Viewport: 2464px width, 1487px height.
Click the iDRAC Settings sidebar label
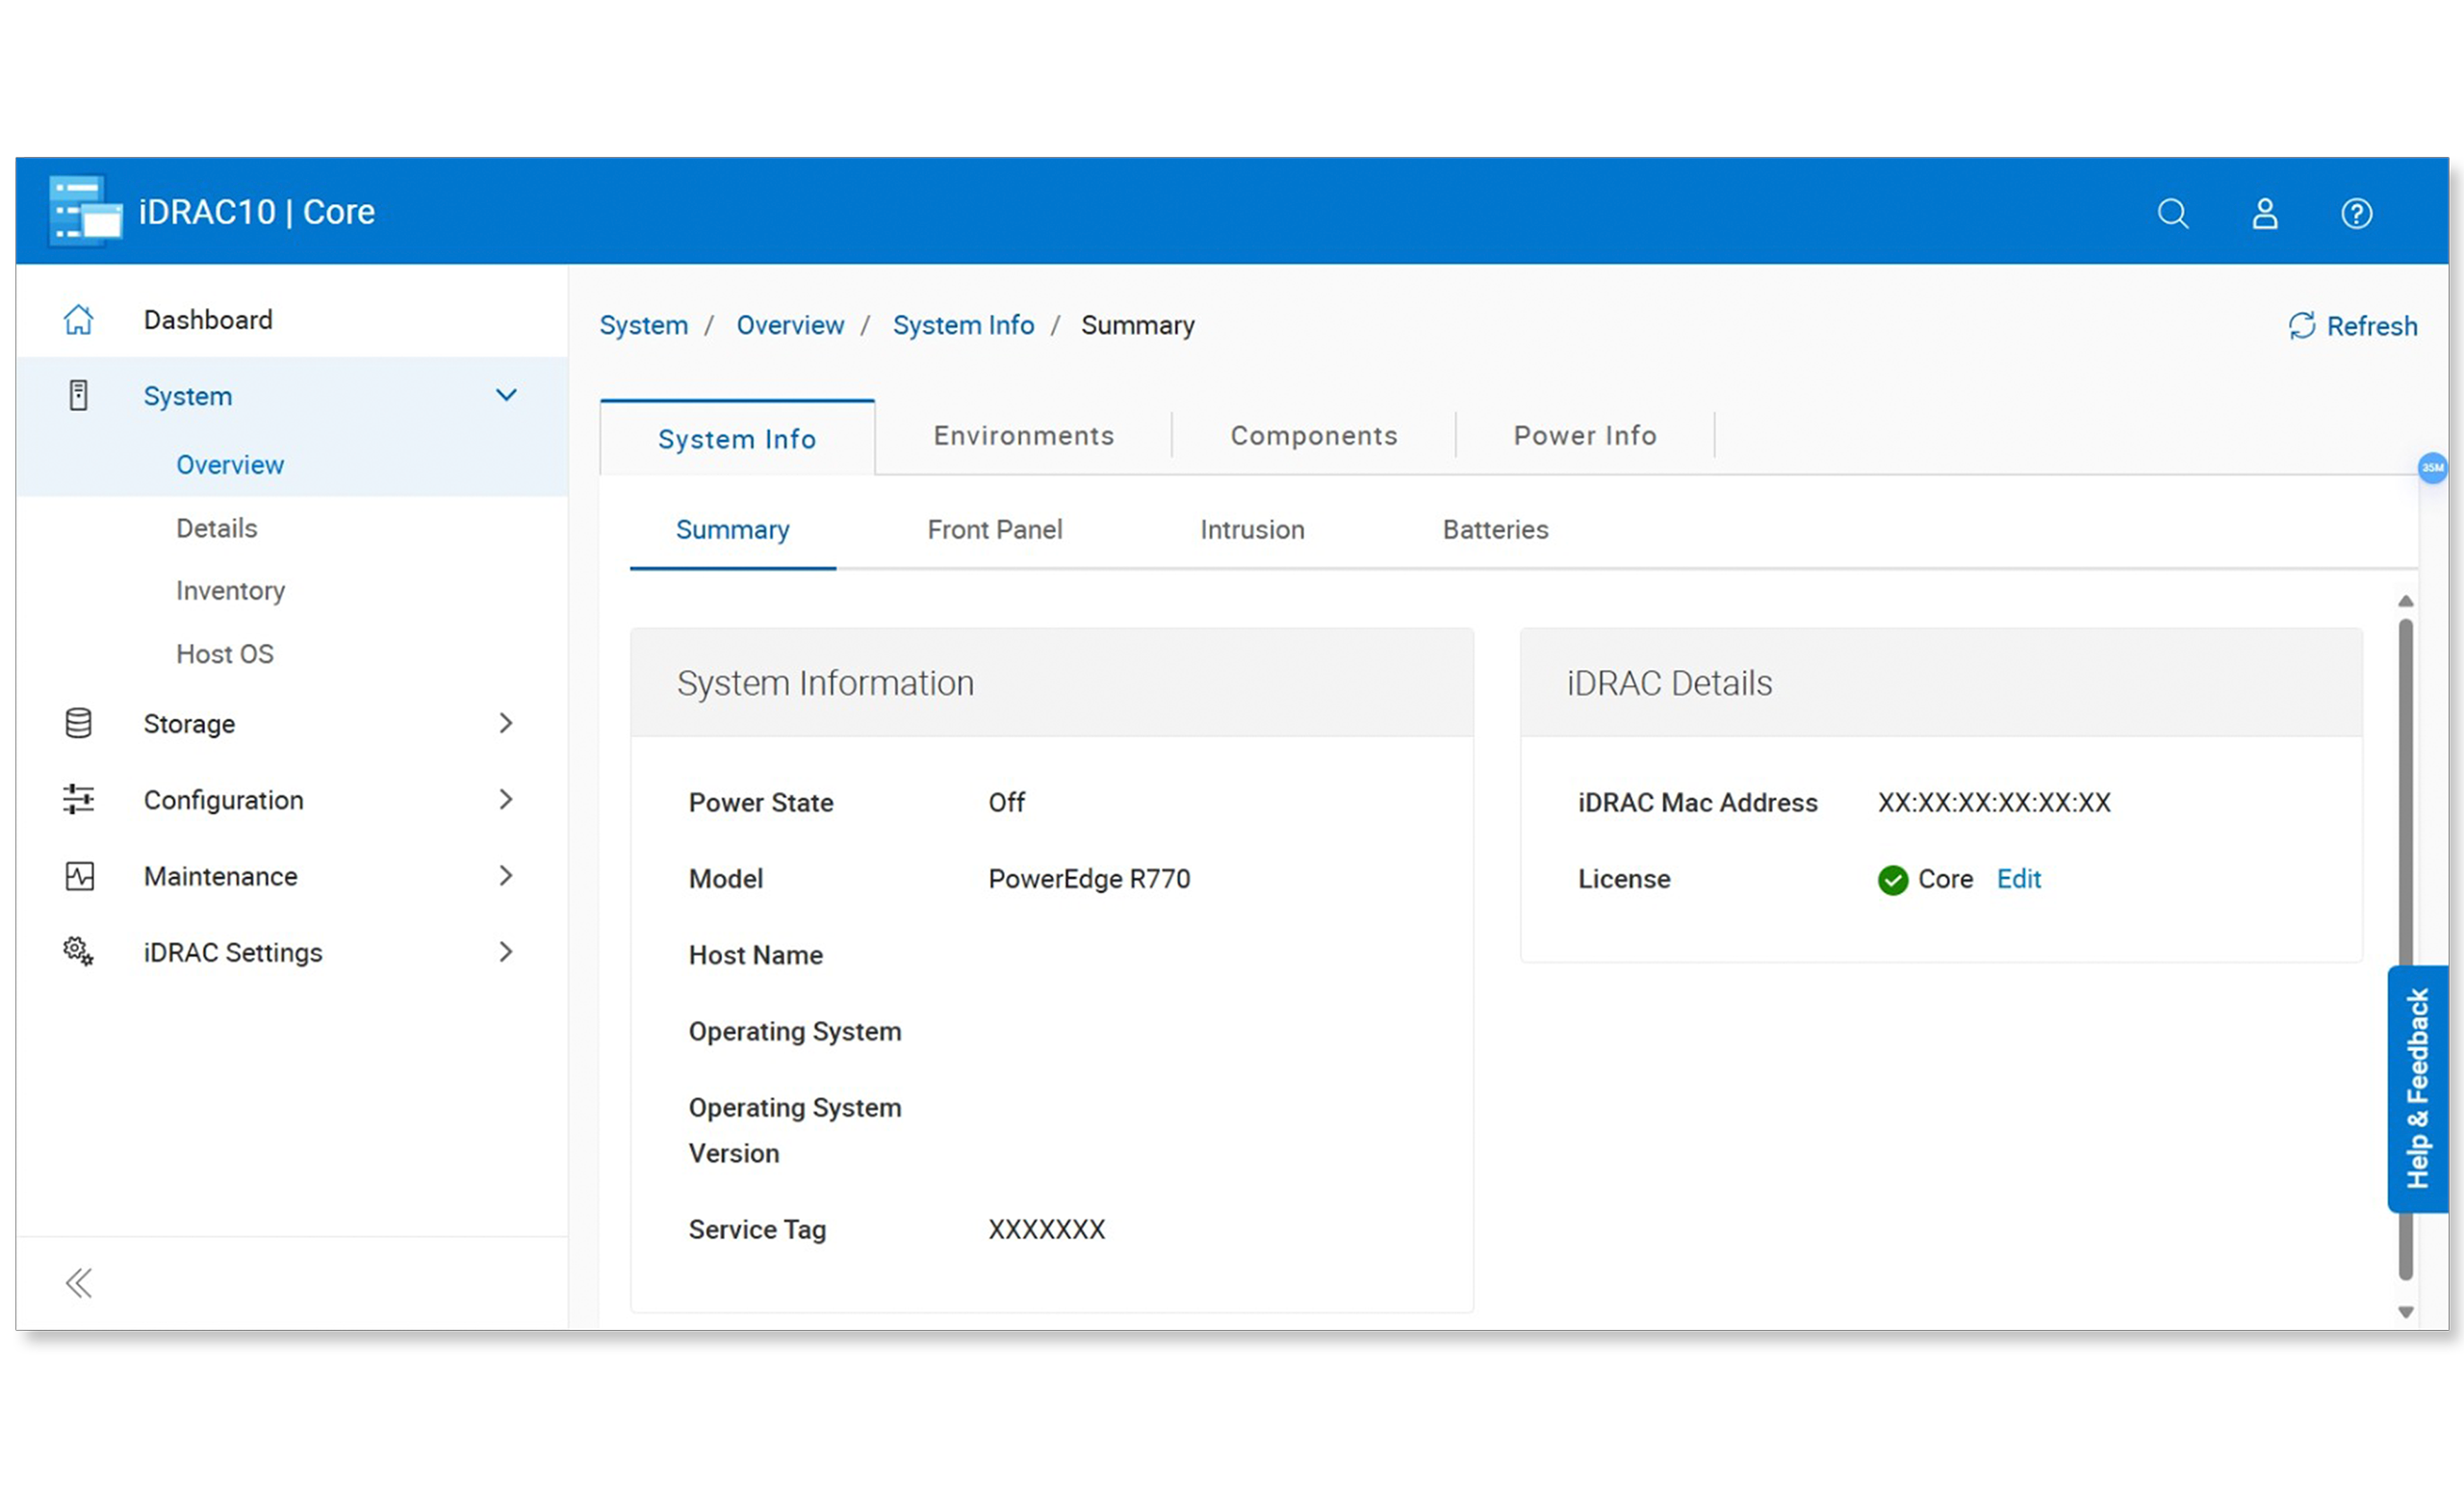(233, 952)
